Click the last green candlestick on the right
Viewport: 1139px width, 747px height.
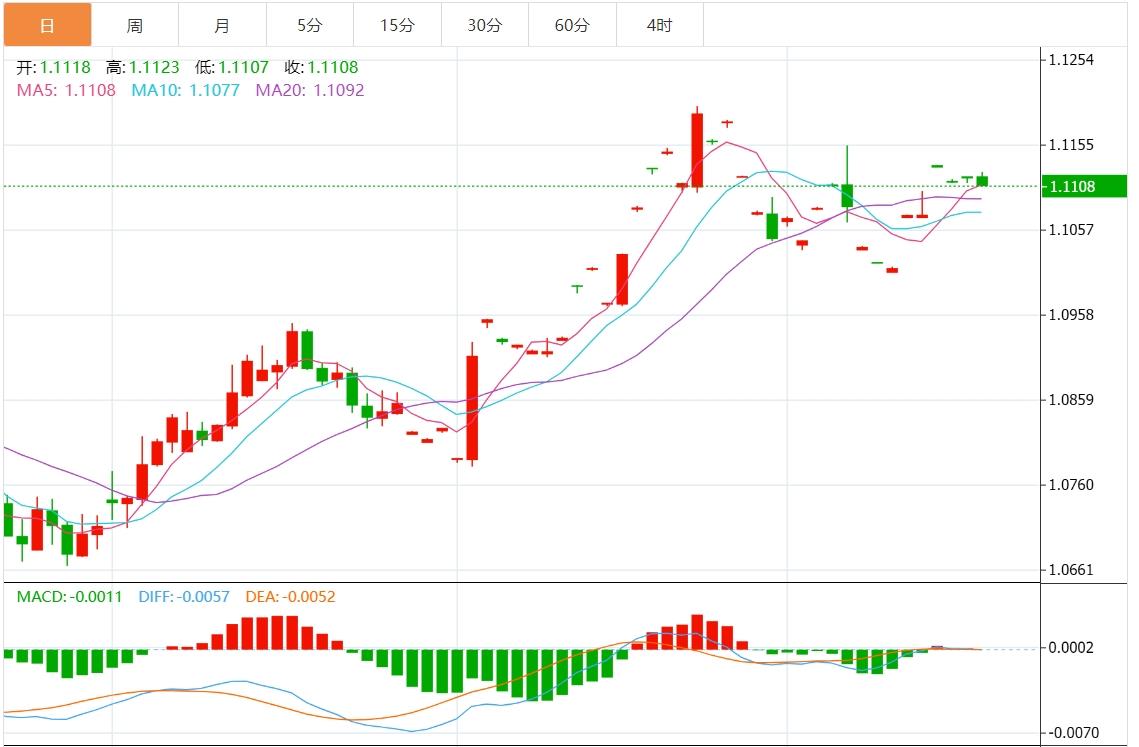coord(982,181)
